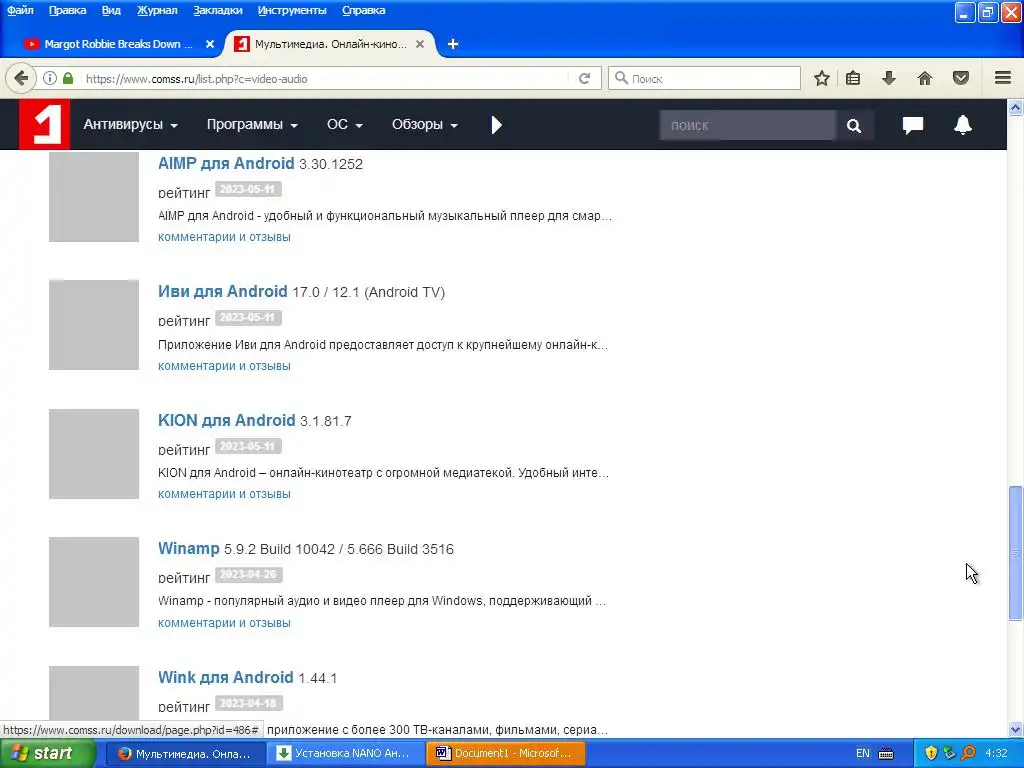Click the security shield tray icon

pyautogui.click(x=931, y=753)
